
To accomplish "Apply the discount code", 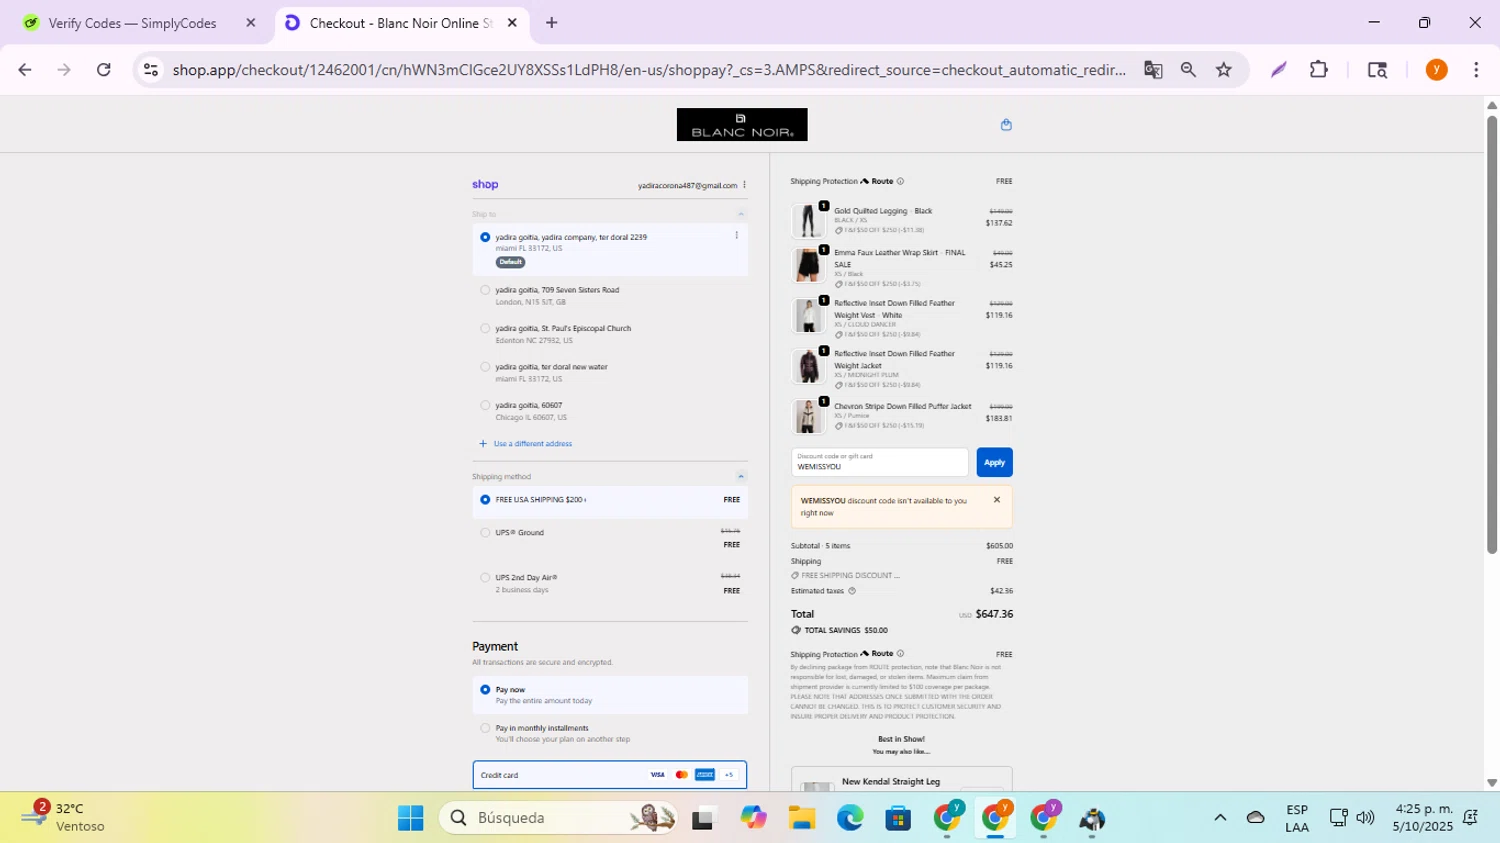I will [x=994, y=462].
